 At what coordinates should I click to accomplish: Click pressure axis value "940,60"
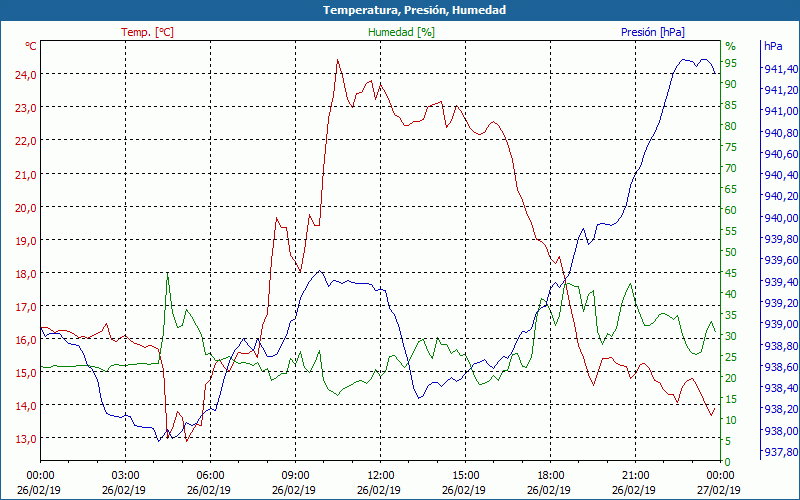[x=781, y=154]
